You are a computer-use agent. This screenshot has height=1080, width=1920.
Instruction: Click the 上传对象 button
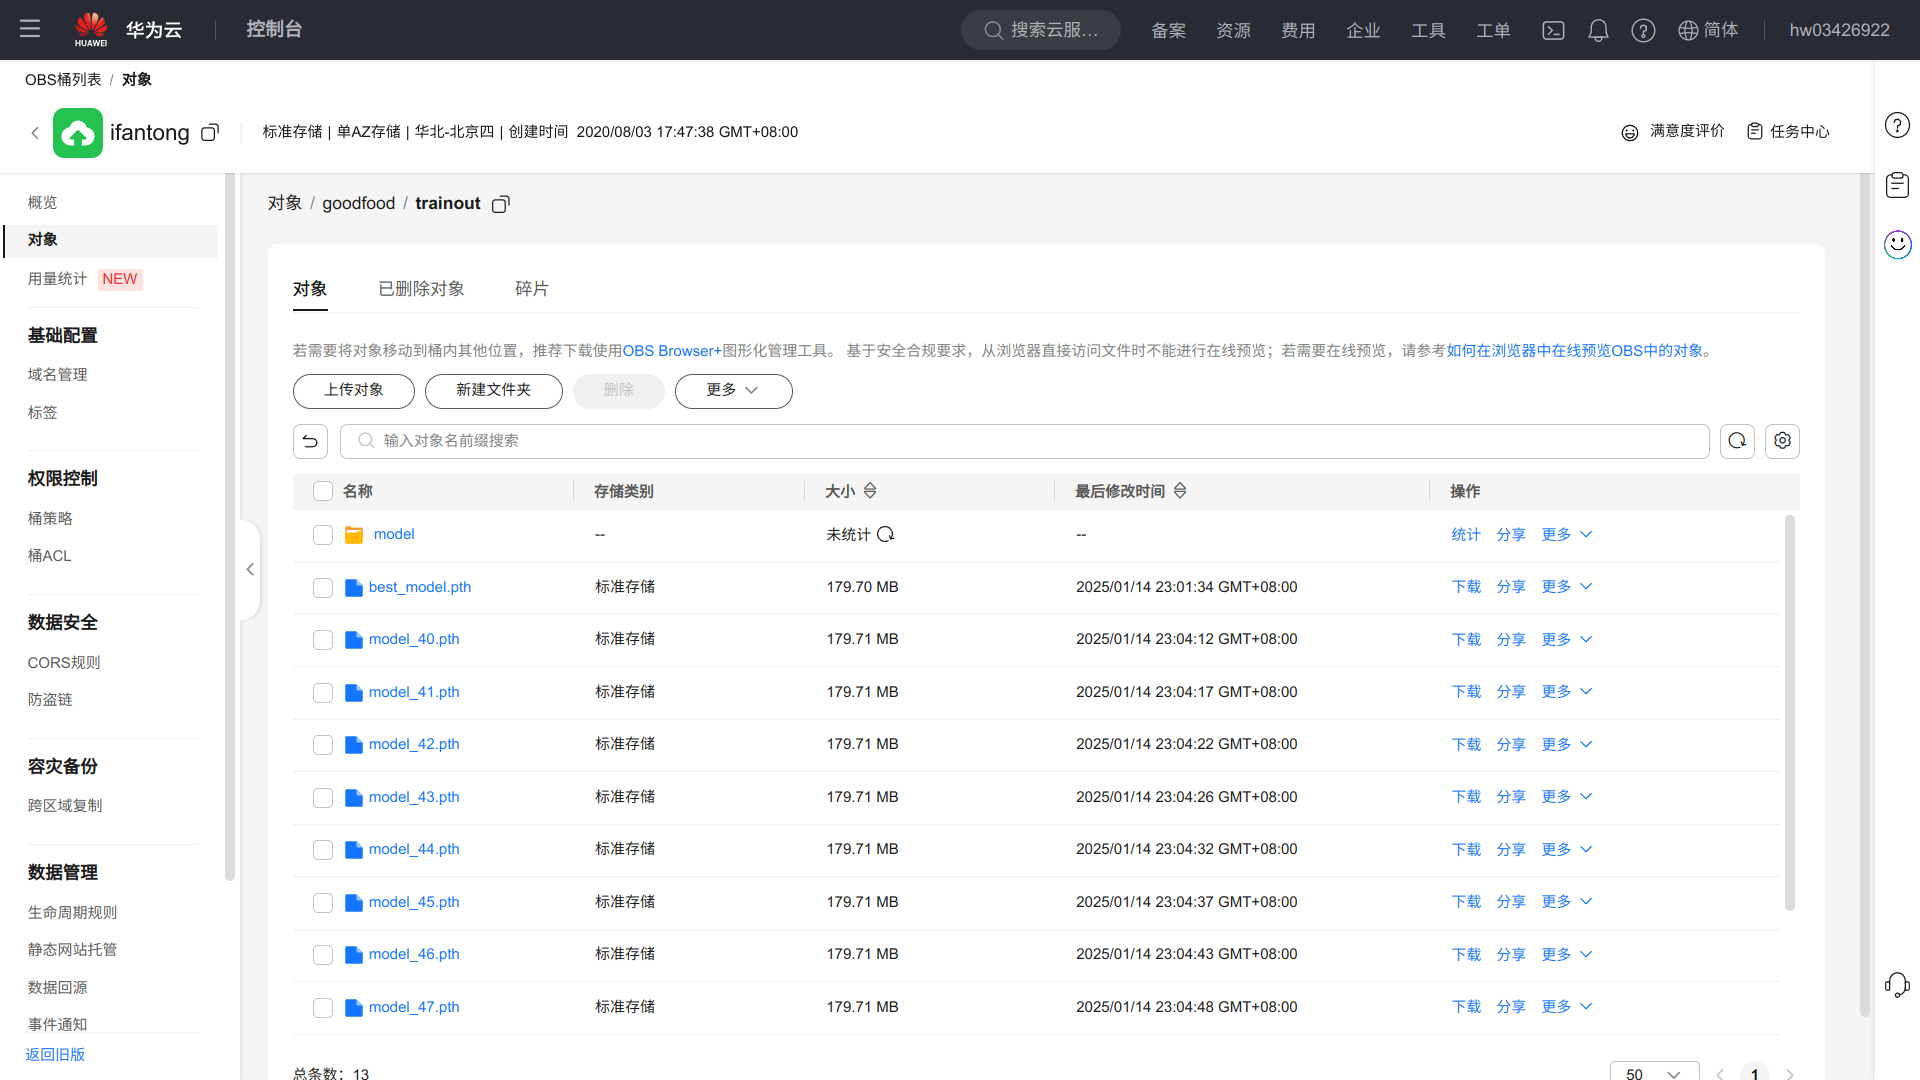pyautogui.click(x=354, y=391)
